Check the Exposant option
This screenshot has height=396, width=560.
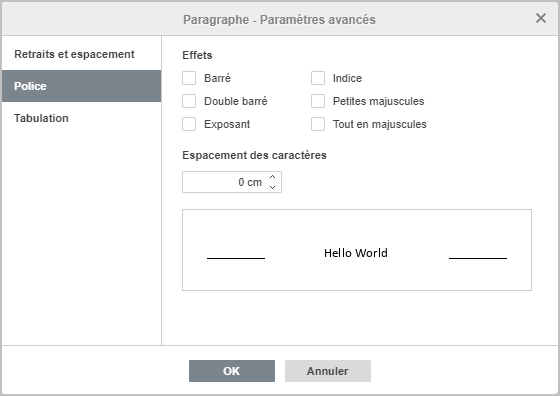[x=189, y=124]
